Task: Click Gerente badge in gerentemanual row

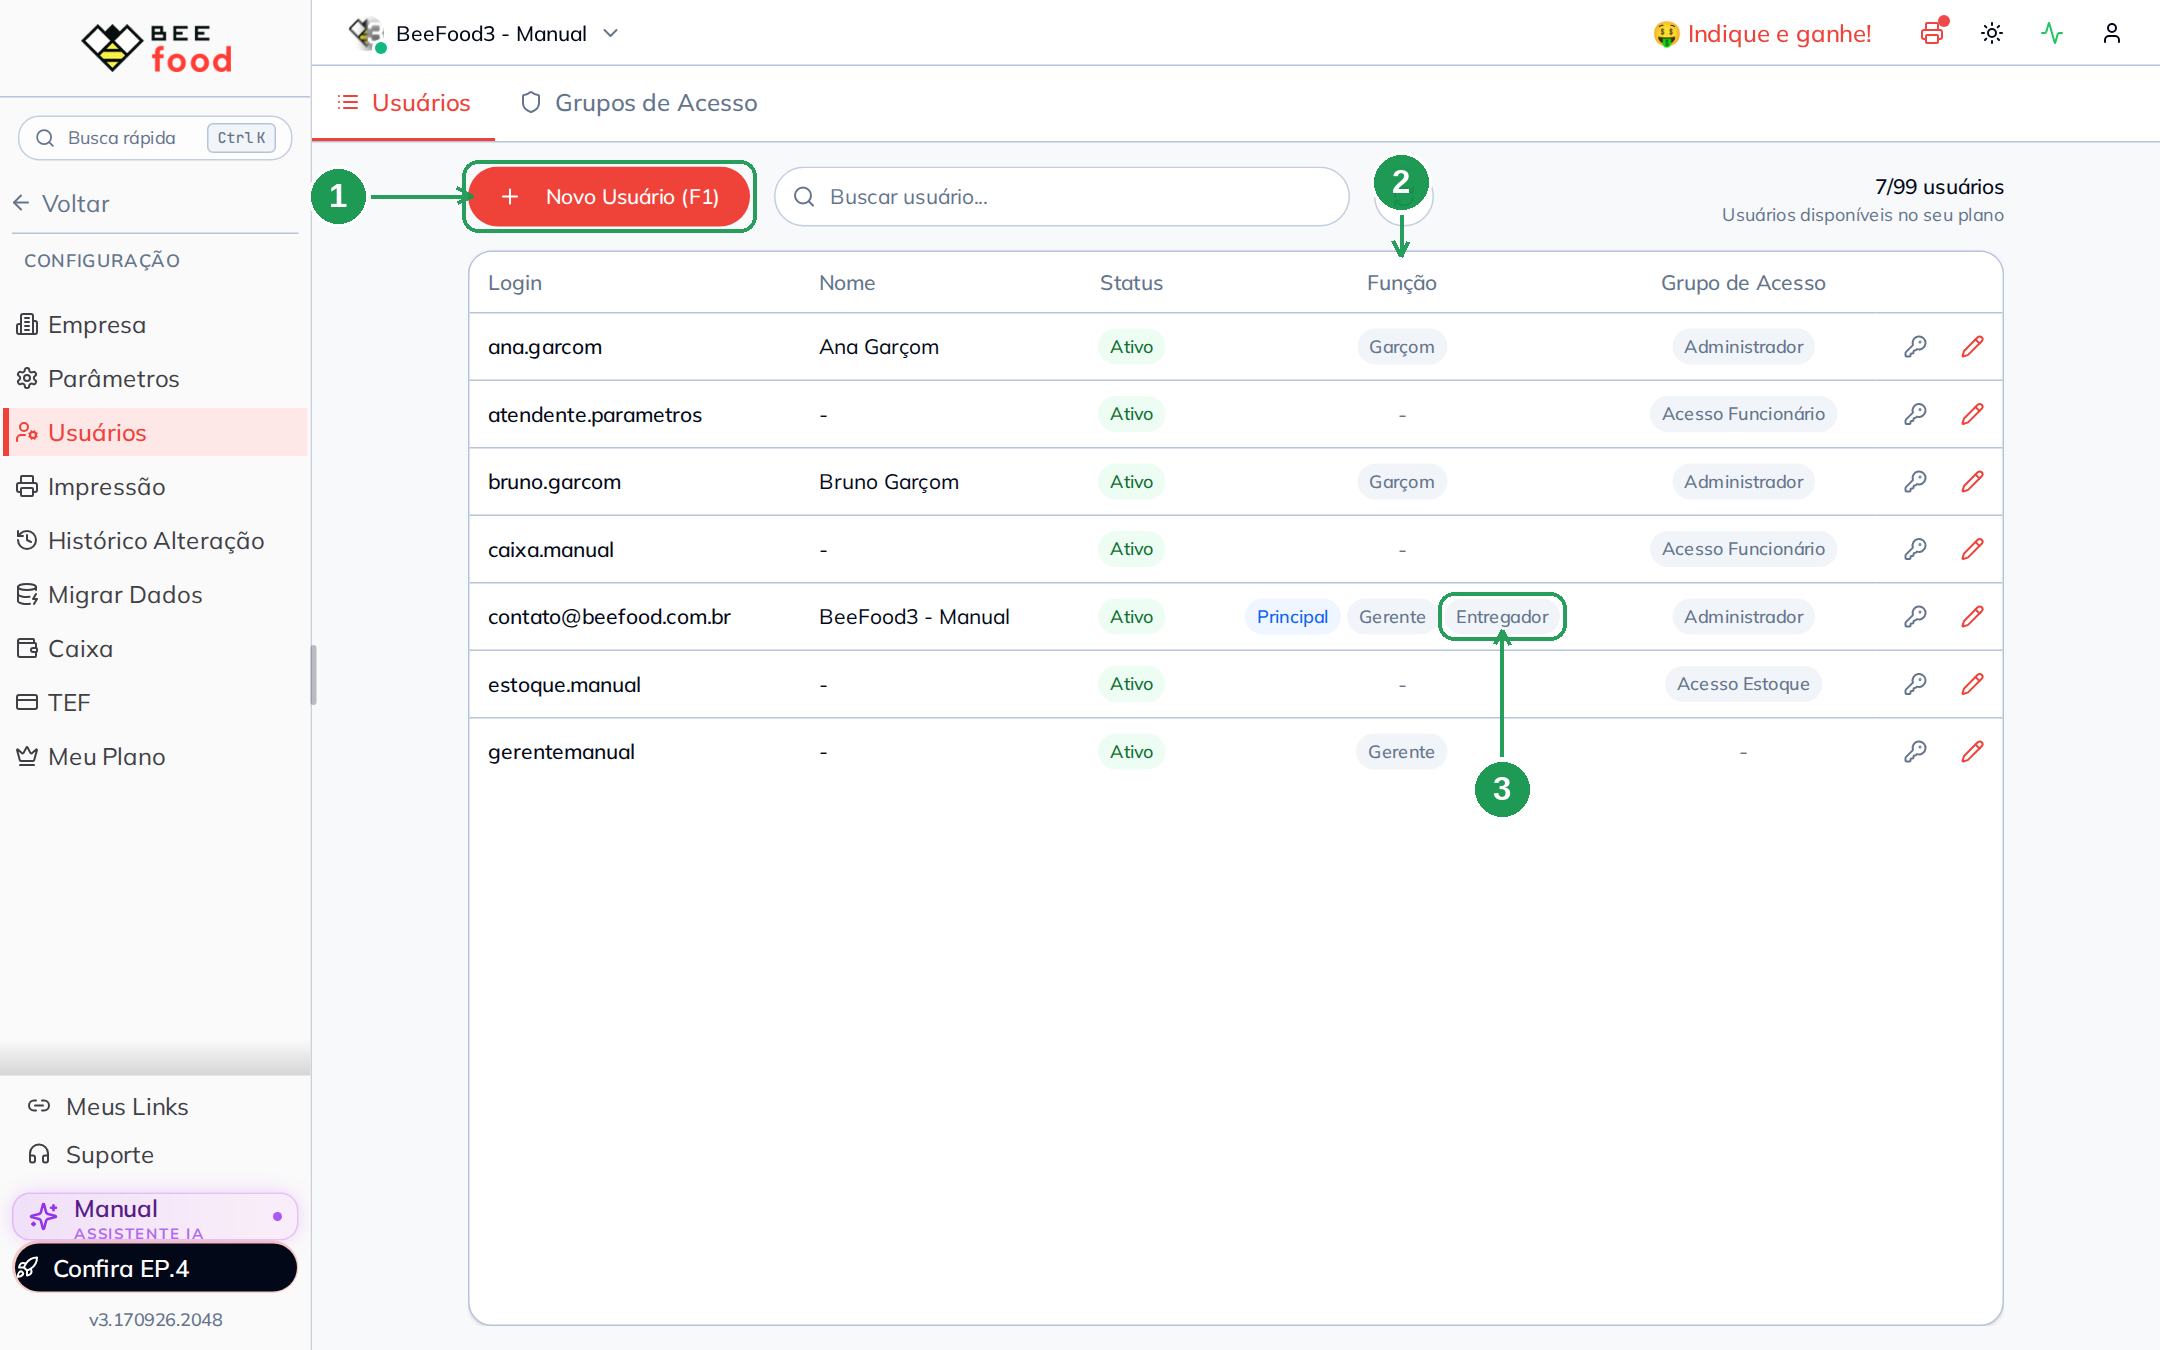Action: [1401, 752]
